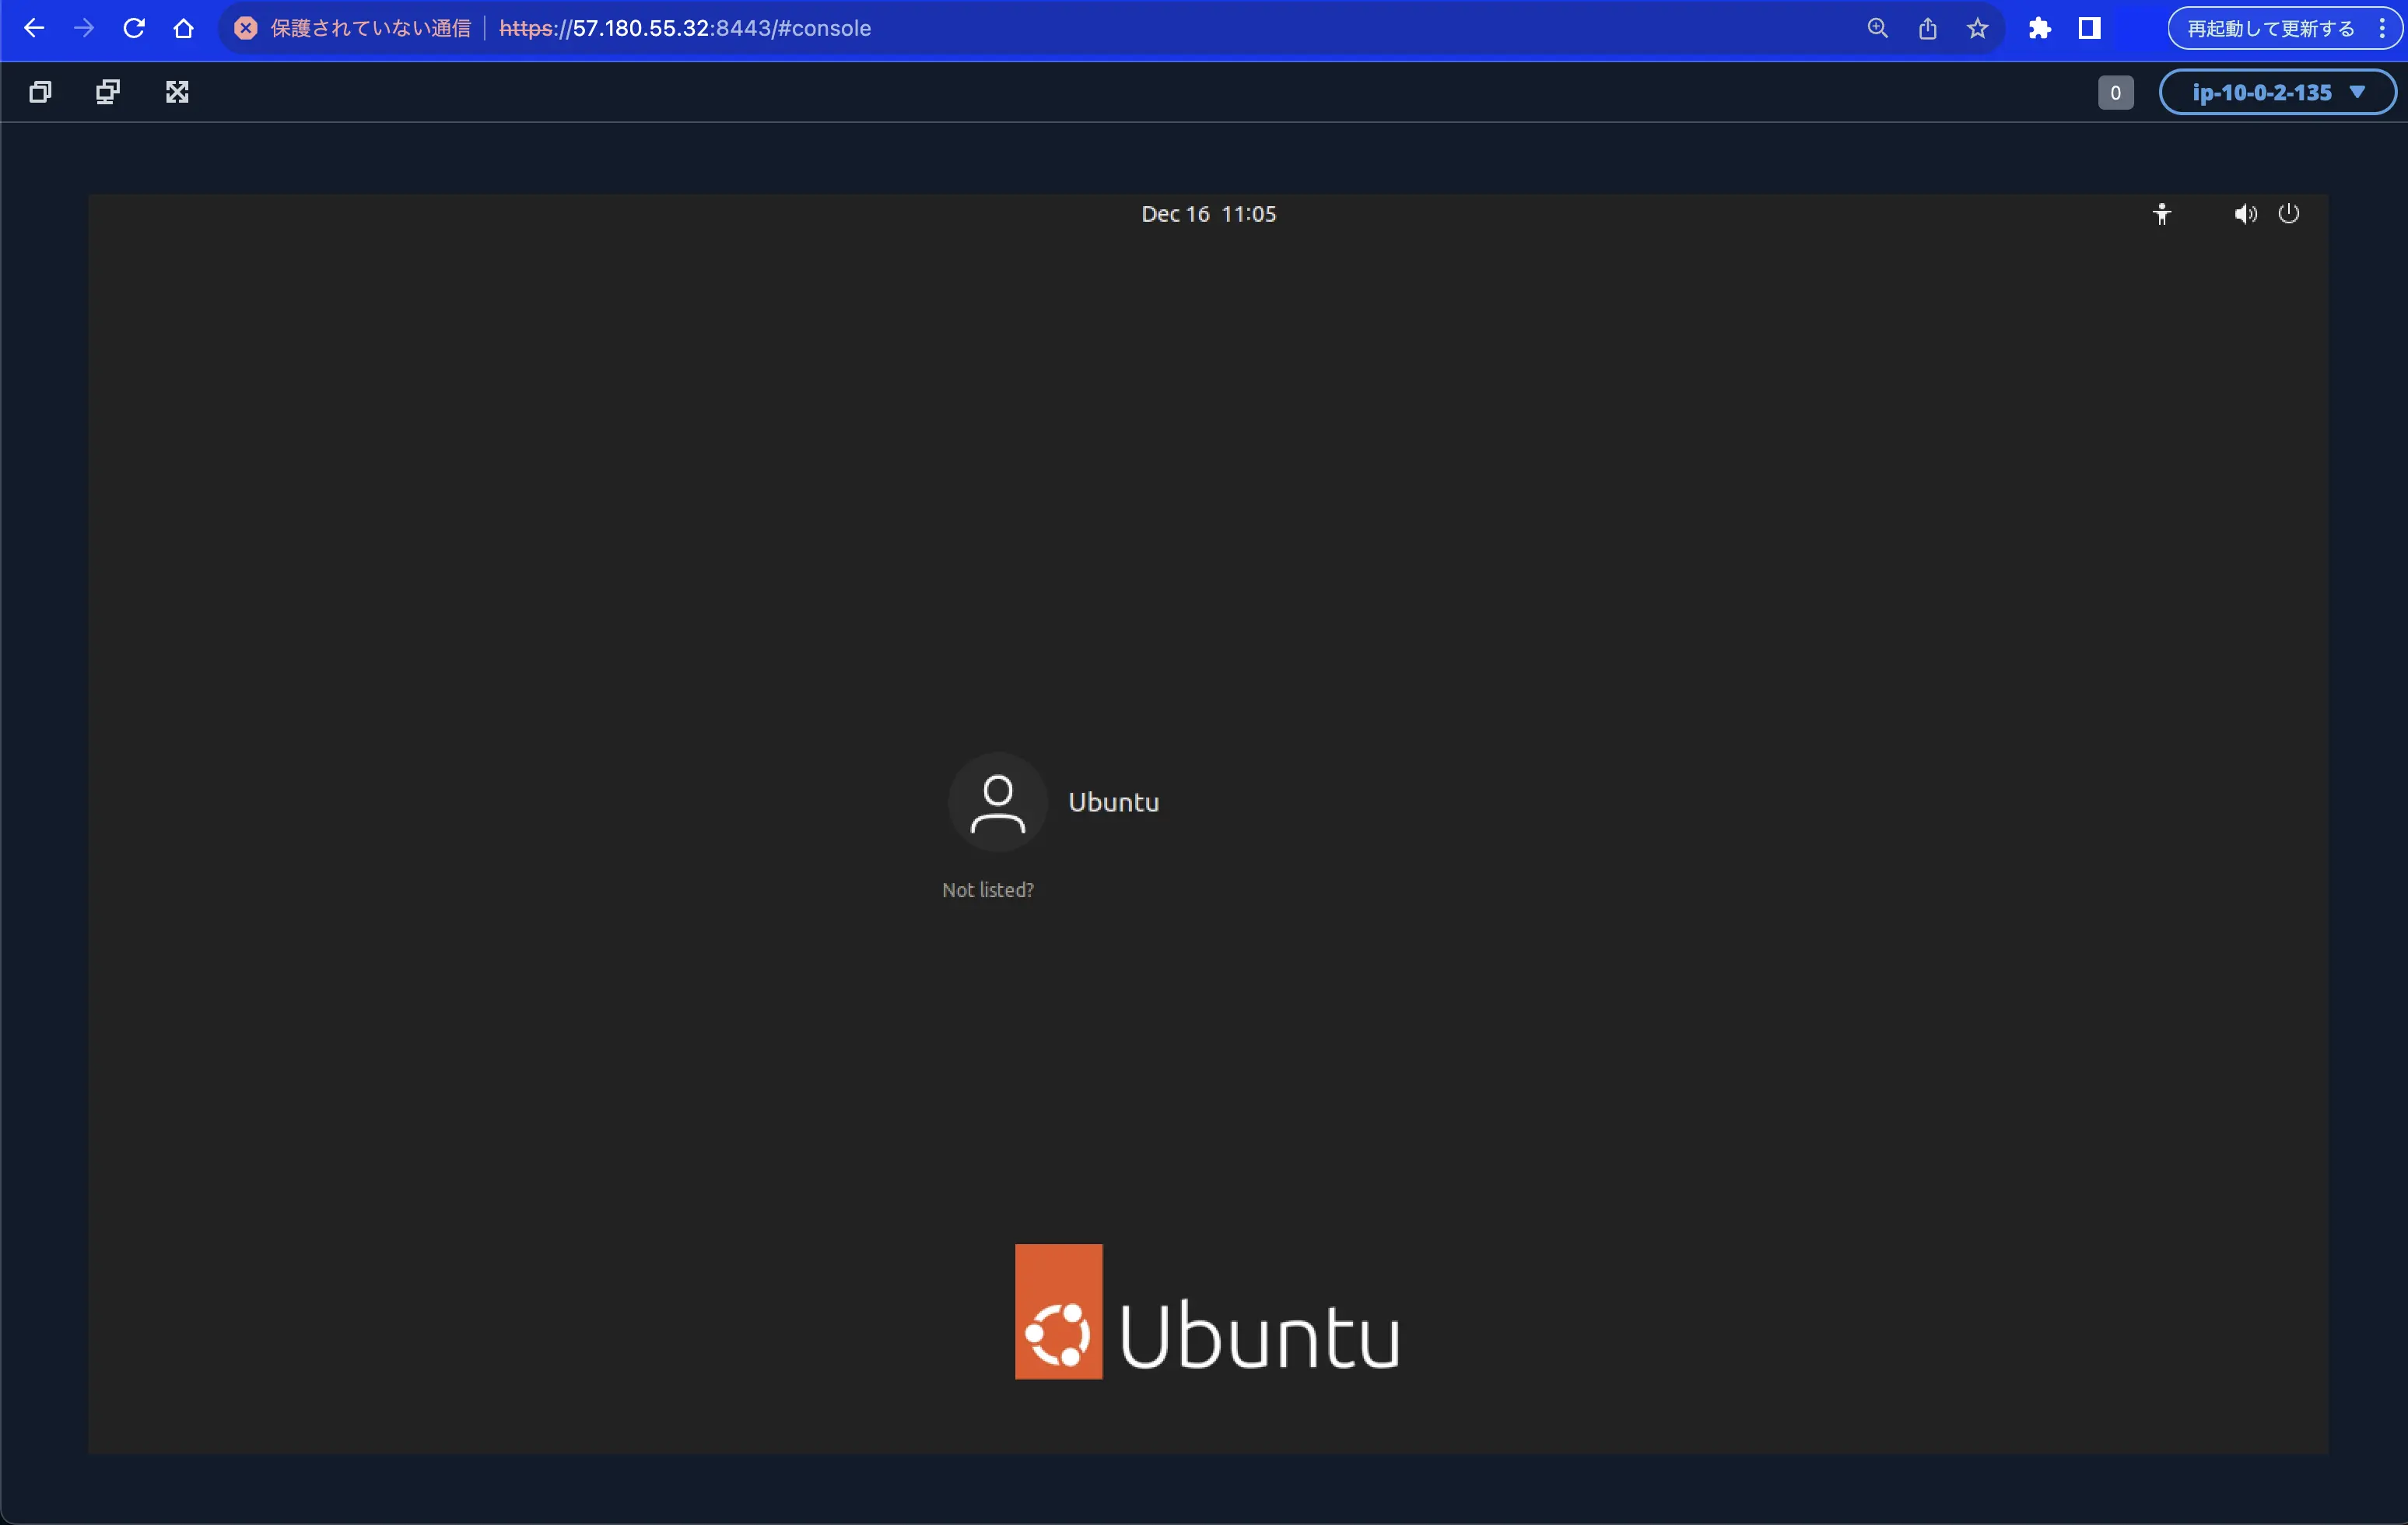Viewport: 2408px width, 1525px height.
Task: Click the Dec 16 clock in the top bar
Action: tap(1208, 213)
